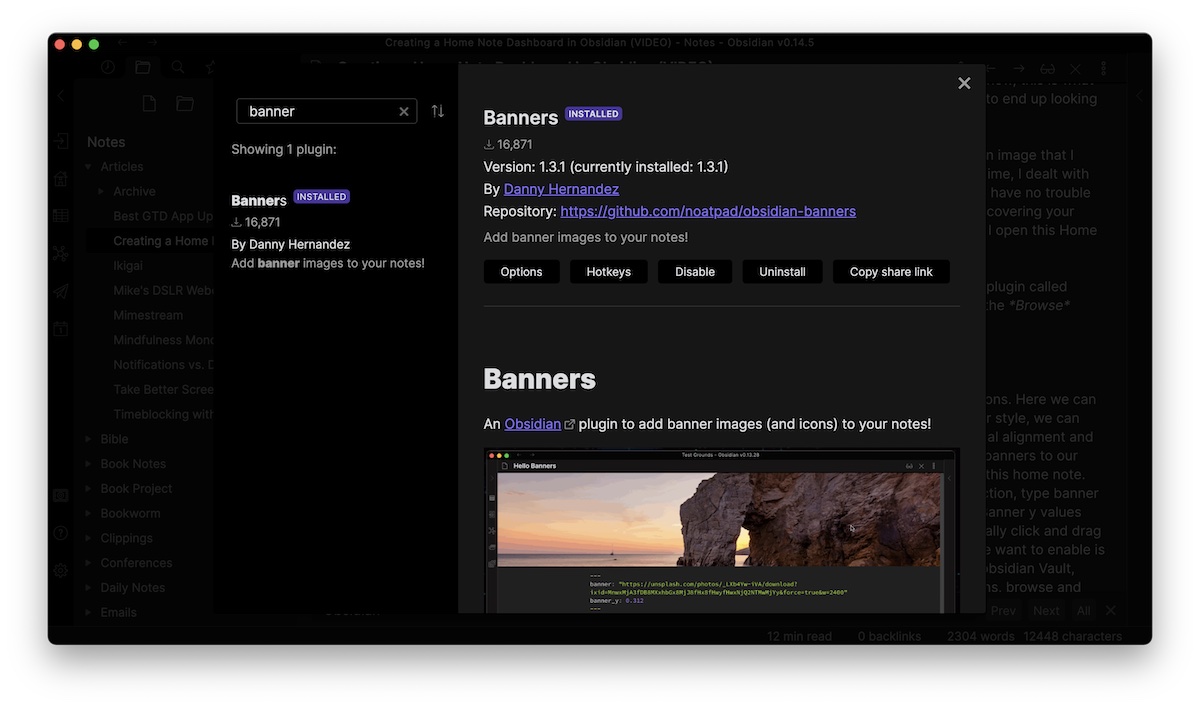Expand the Archive folder
1200x708 pixels.
(x=101, y=191)
